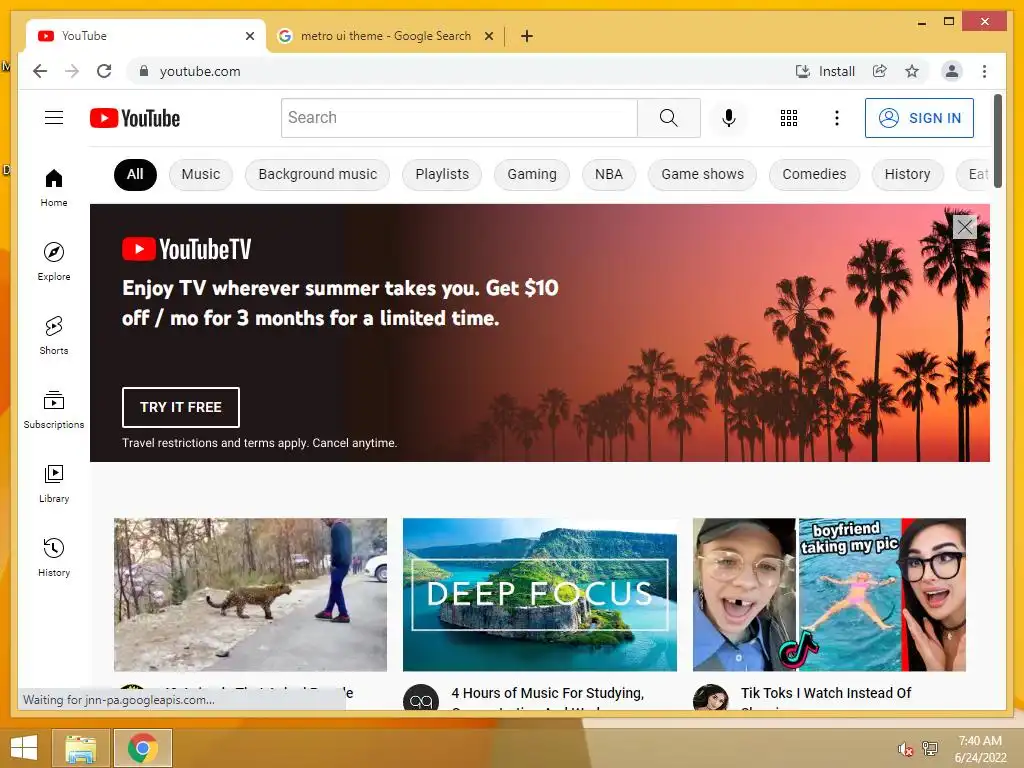Screen dimensions: 1024x768
Task: Open File Explorer from taskbar
Action: point(80,748)
